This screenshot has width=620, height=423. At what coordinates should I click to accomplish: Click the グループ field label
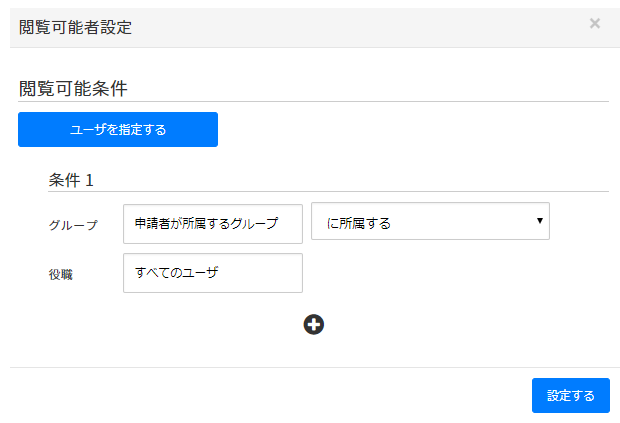coord(73,225)
